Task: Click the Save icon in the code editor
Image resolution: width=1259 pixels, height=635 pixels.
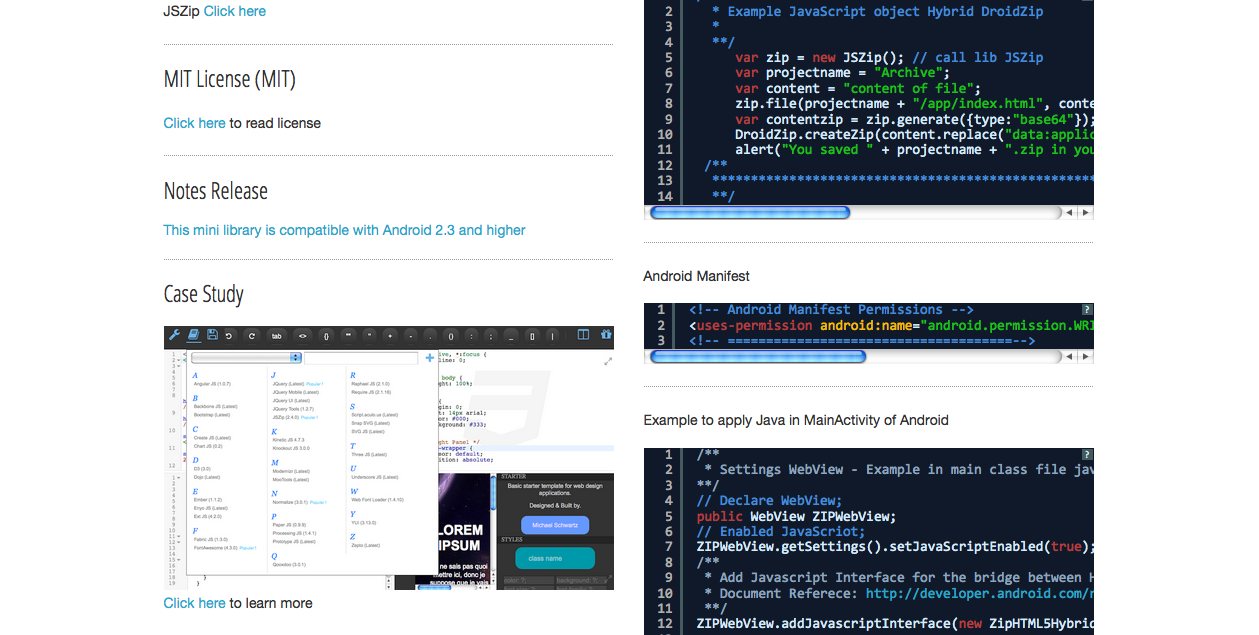Action: (212, 335)
